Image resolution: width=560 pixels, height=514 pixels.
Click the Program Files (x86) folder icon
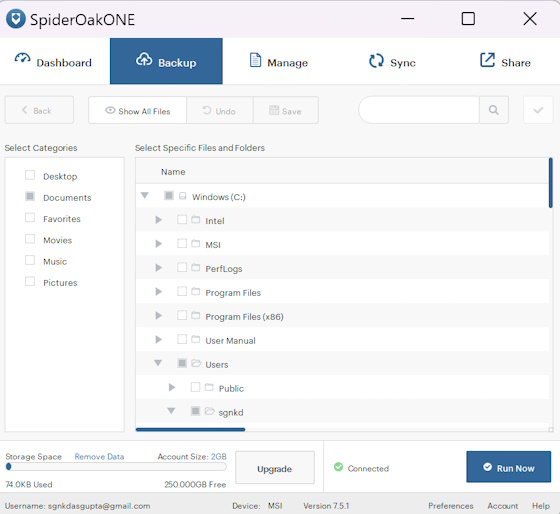coord(195,315)
